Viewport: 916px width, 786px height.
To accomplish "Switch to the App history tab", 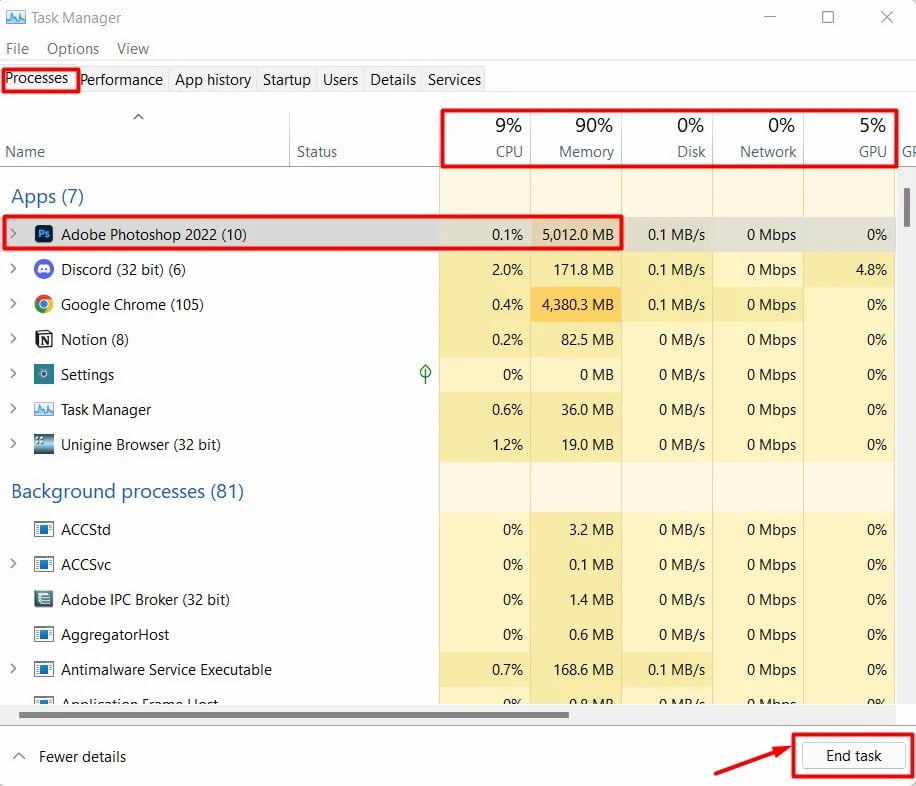I will pos(213,79).
